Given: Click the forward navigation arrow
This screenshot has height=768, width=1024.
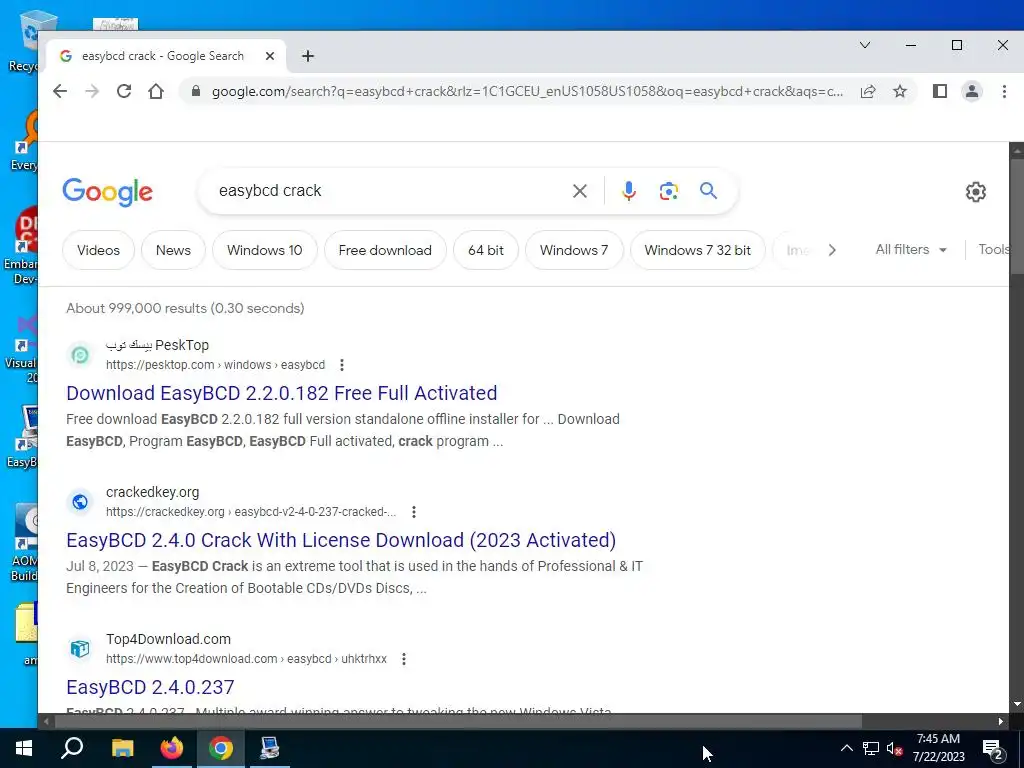Looking at the screenshot, I should 92,91.
